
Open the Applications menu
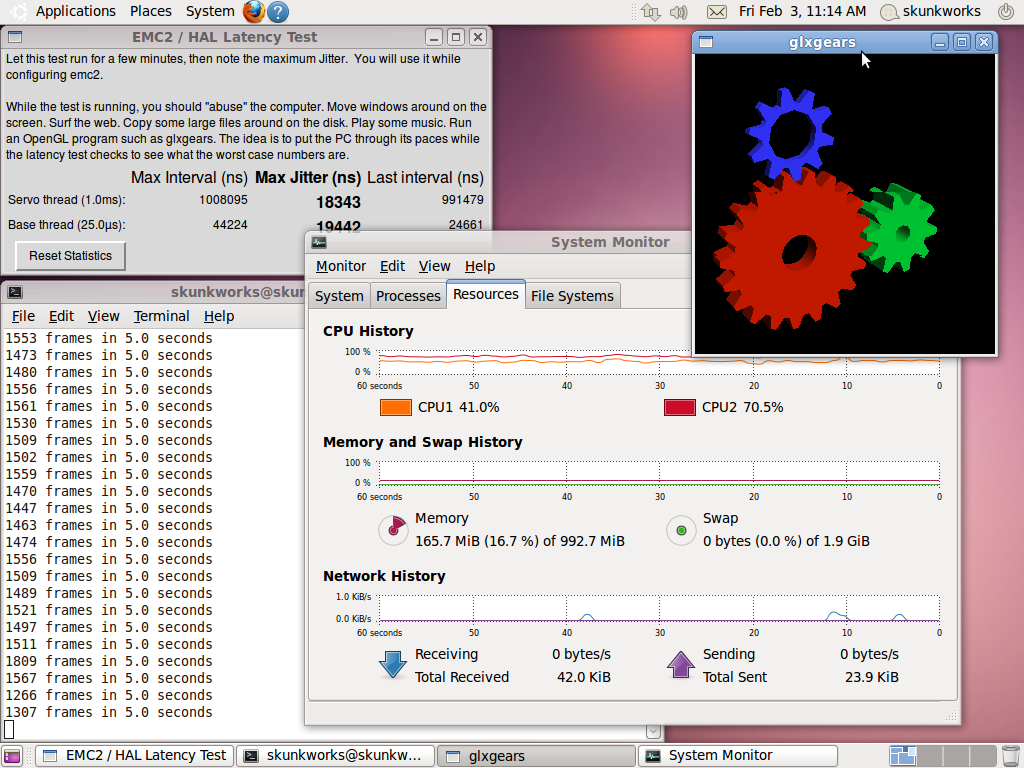click(75, 12)
